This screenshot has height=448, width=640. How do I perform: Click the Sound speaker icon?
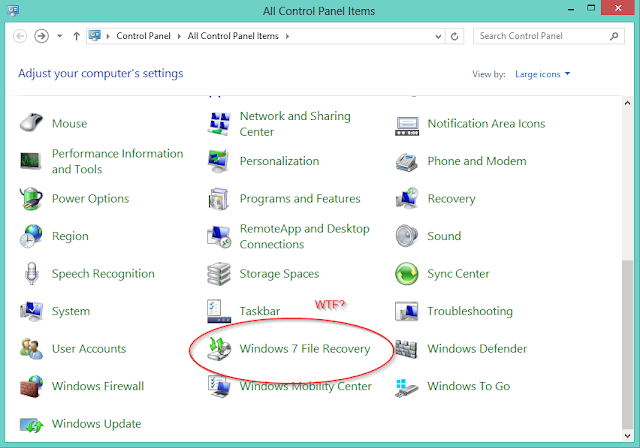coord(407,236)
